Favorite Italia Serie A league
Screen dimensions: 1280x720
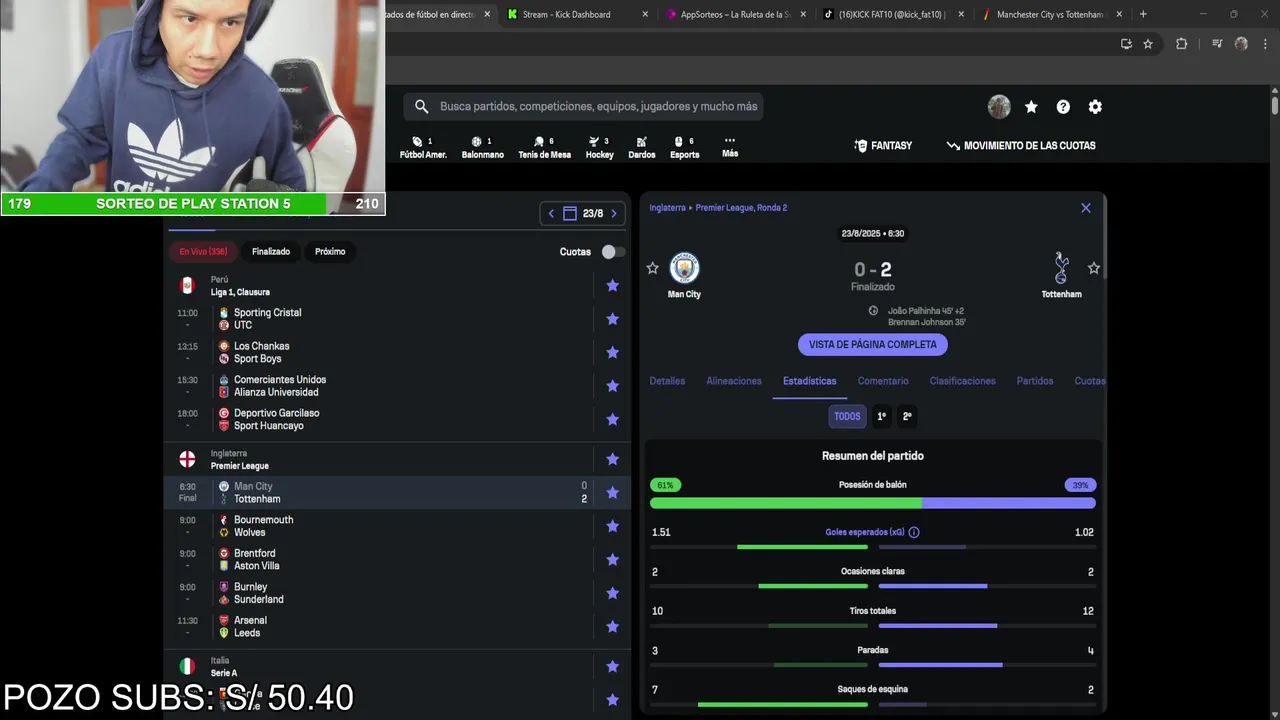coord(612,666)
